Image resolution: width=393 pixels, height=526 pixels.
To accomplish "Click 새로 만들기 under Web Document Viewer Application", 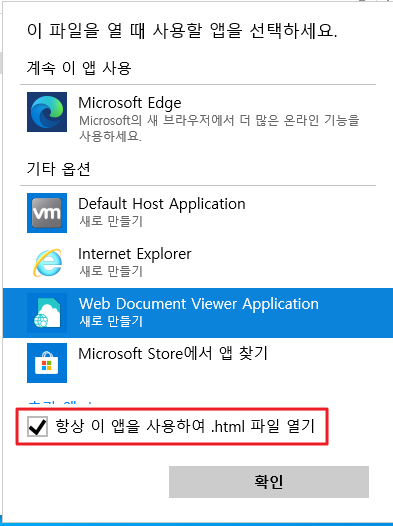I will click(111, 321).
